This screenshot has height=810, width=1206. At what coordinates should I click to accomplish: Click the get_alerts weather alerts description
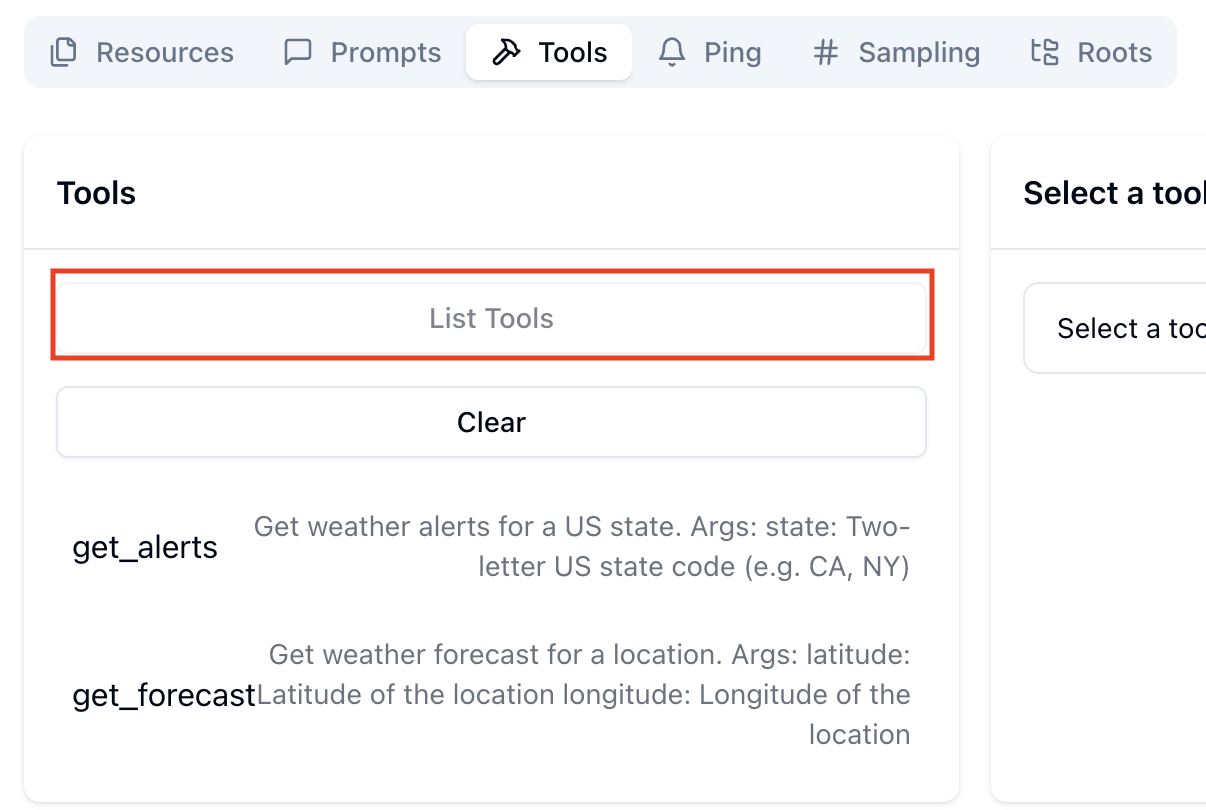581,547
